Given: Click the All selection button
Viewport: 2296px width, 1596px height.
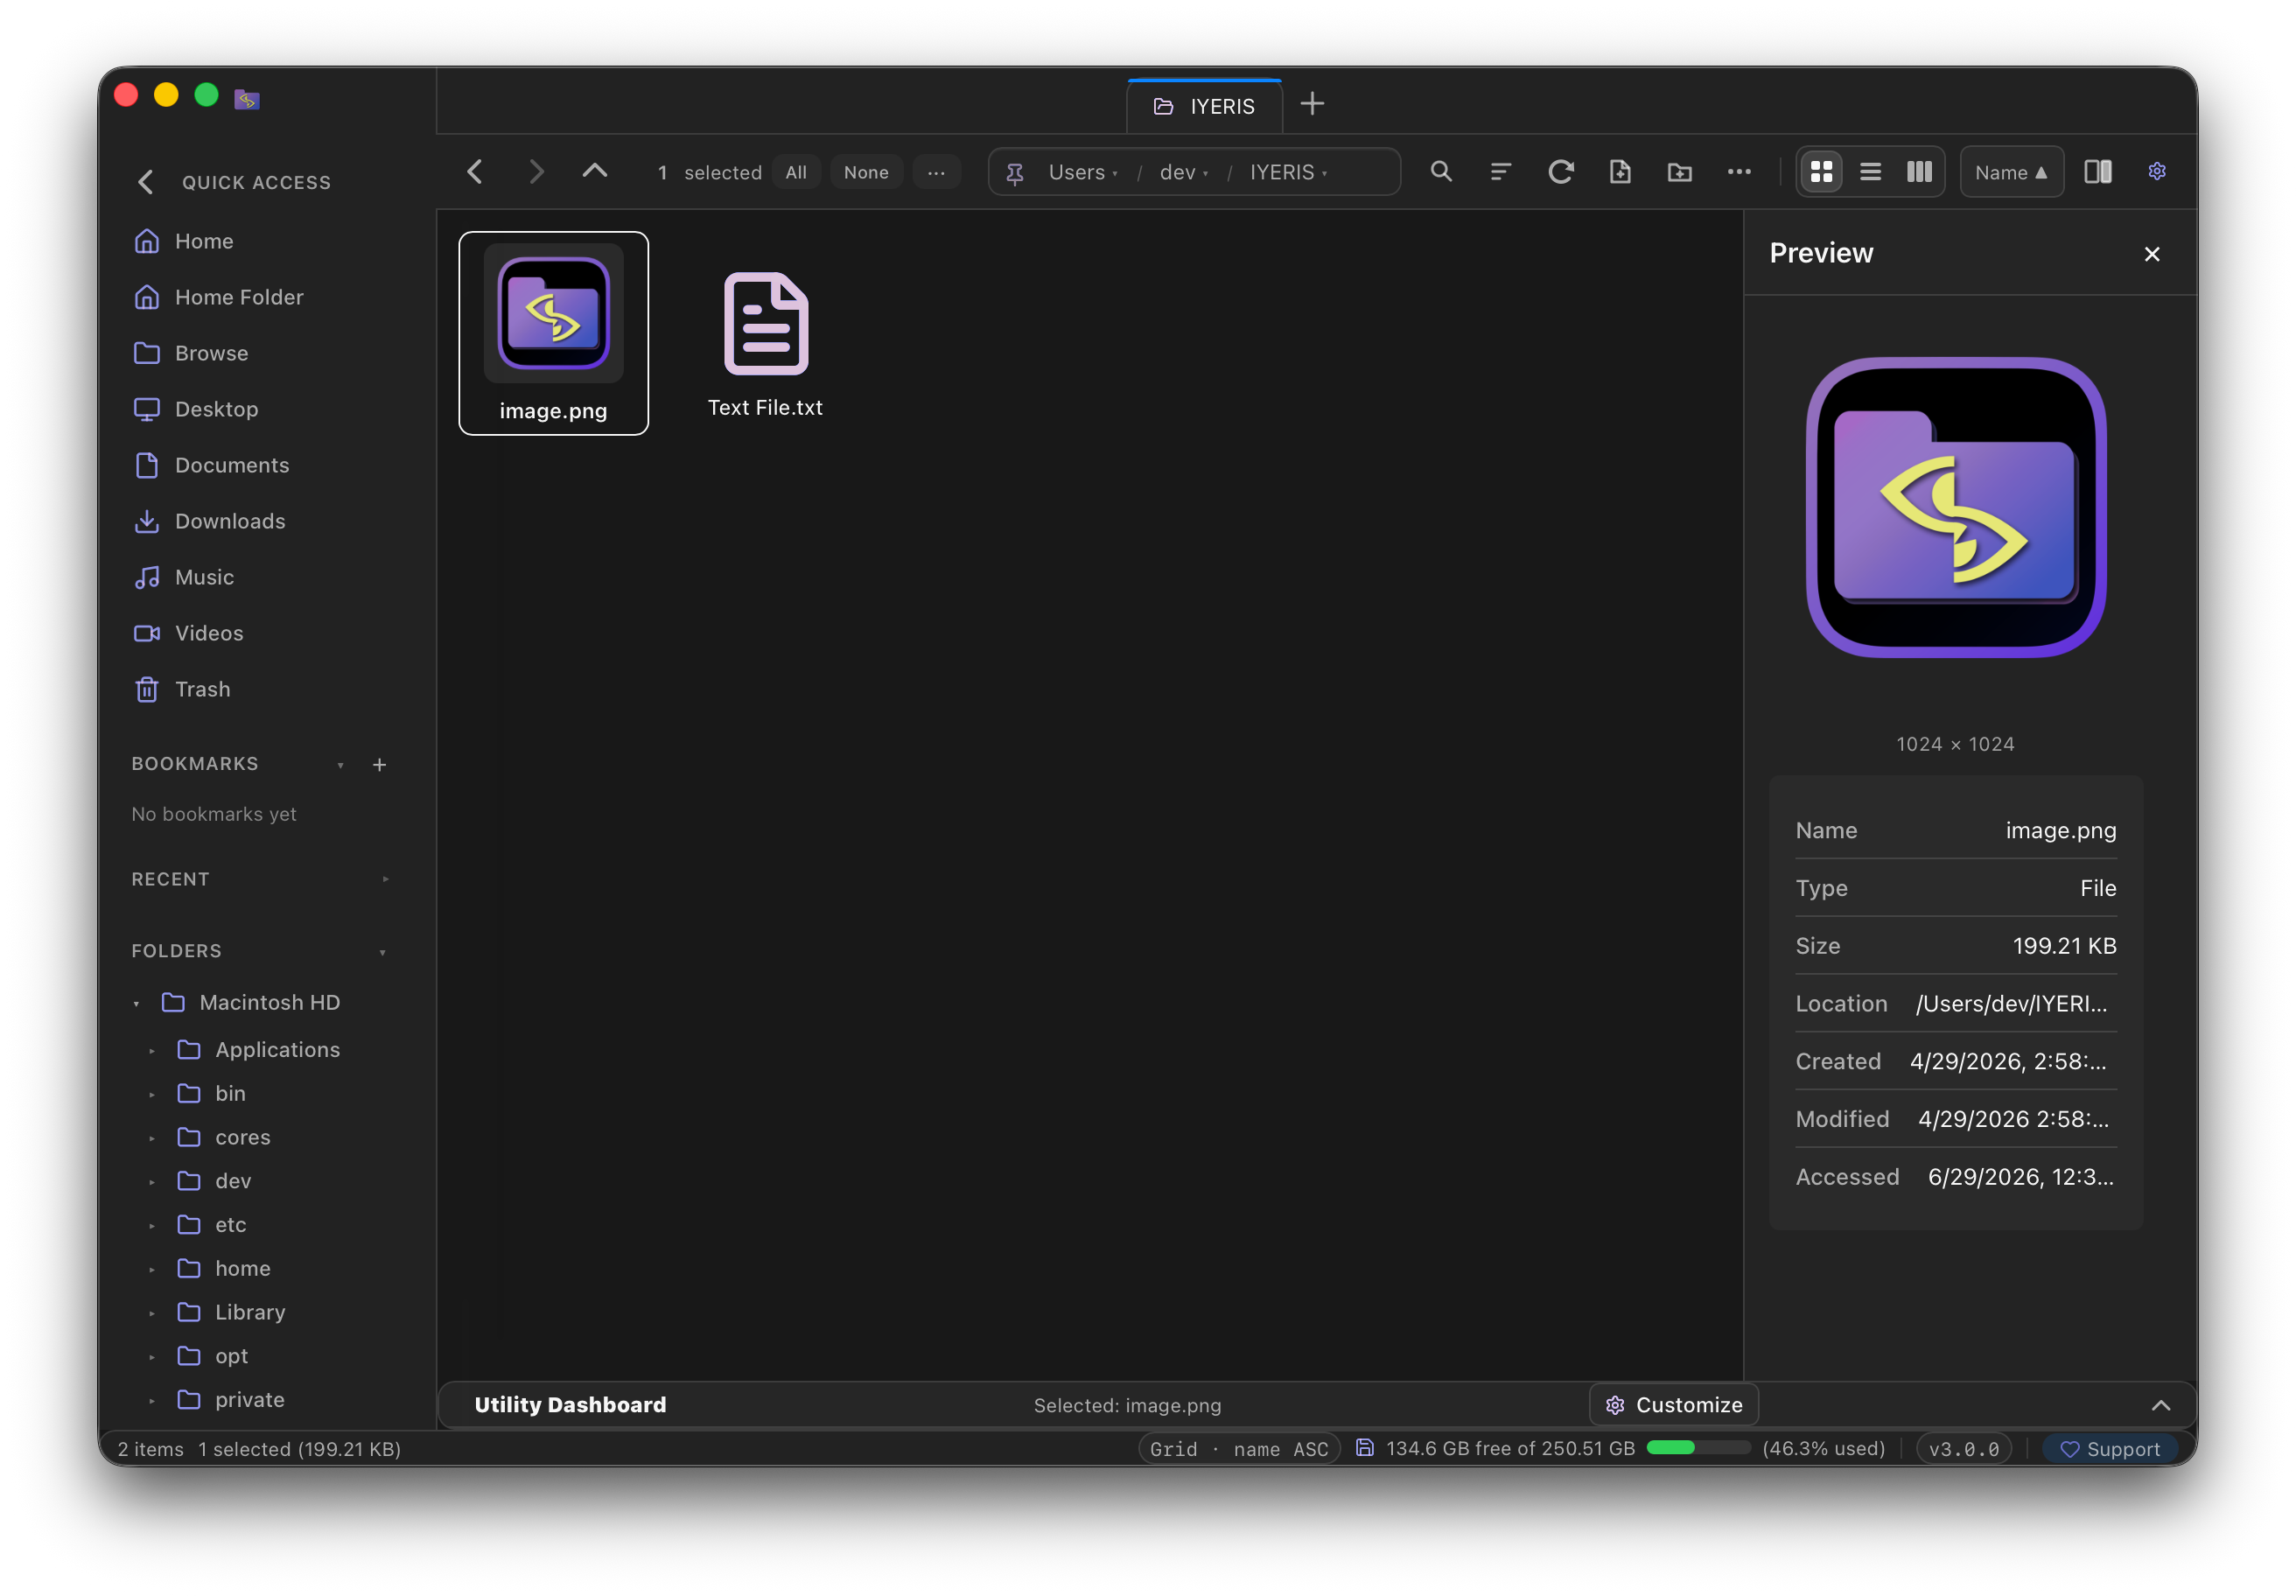Looking at the screenshot, I should point(796,172).
